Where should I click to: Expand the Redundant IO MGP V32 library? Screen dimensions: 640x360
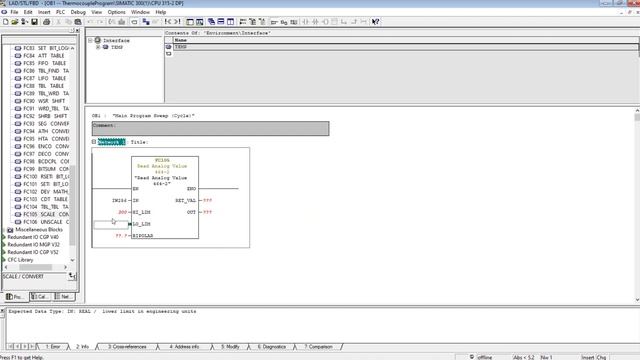tap(4, 244)
